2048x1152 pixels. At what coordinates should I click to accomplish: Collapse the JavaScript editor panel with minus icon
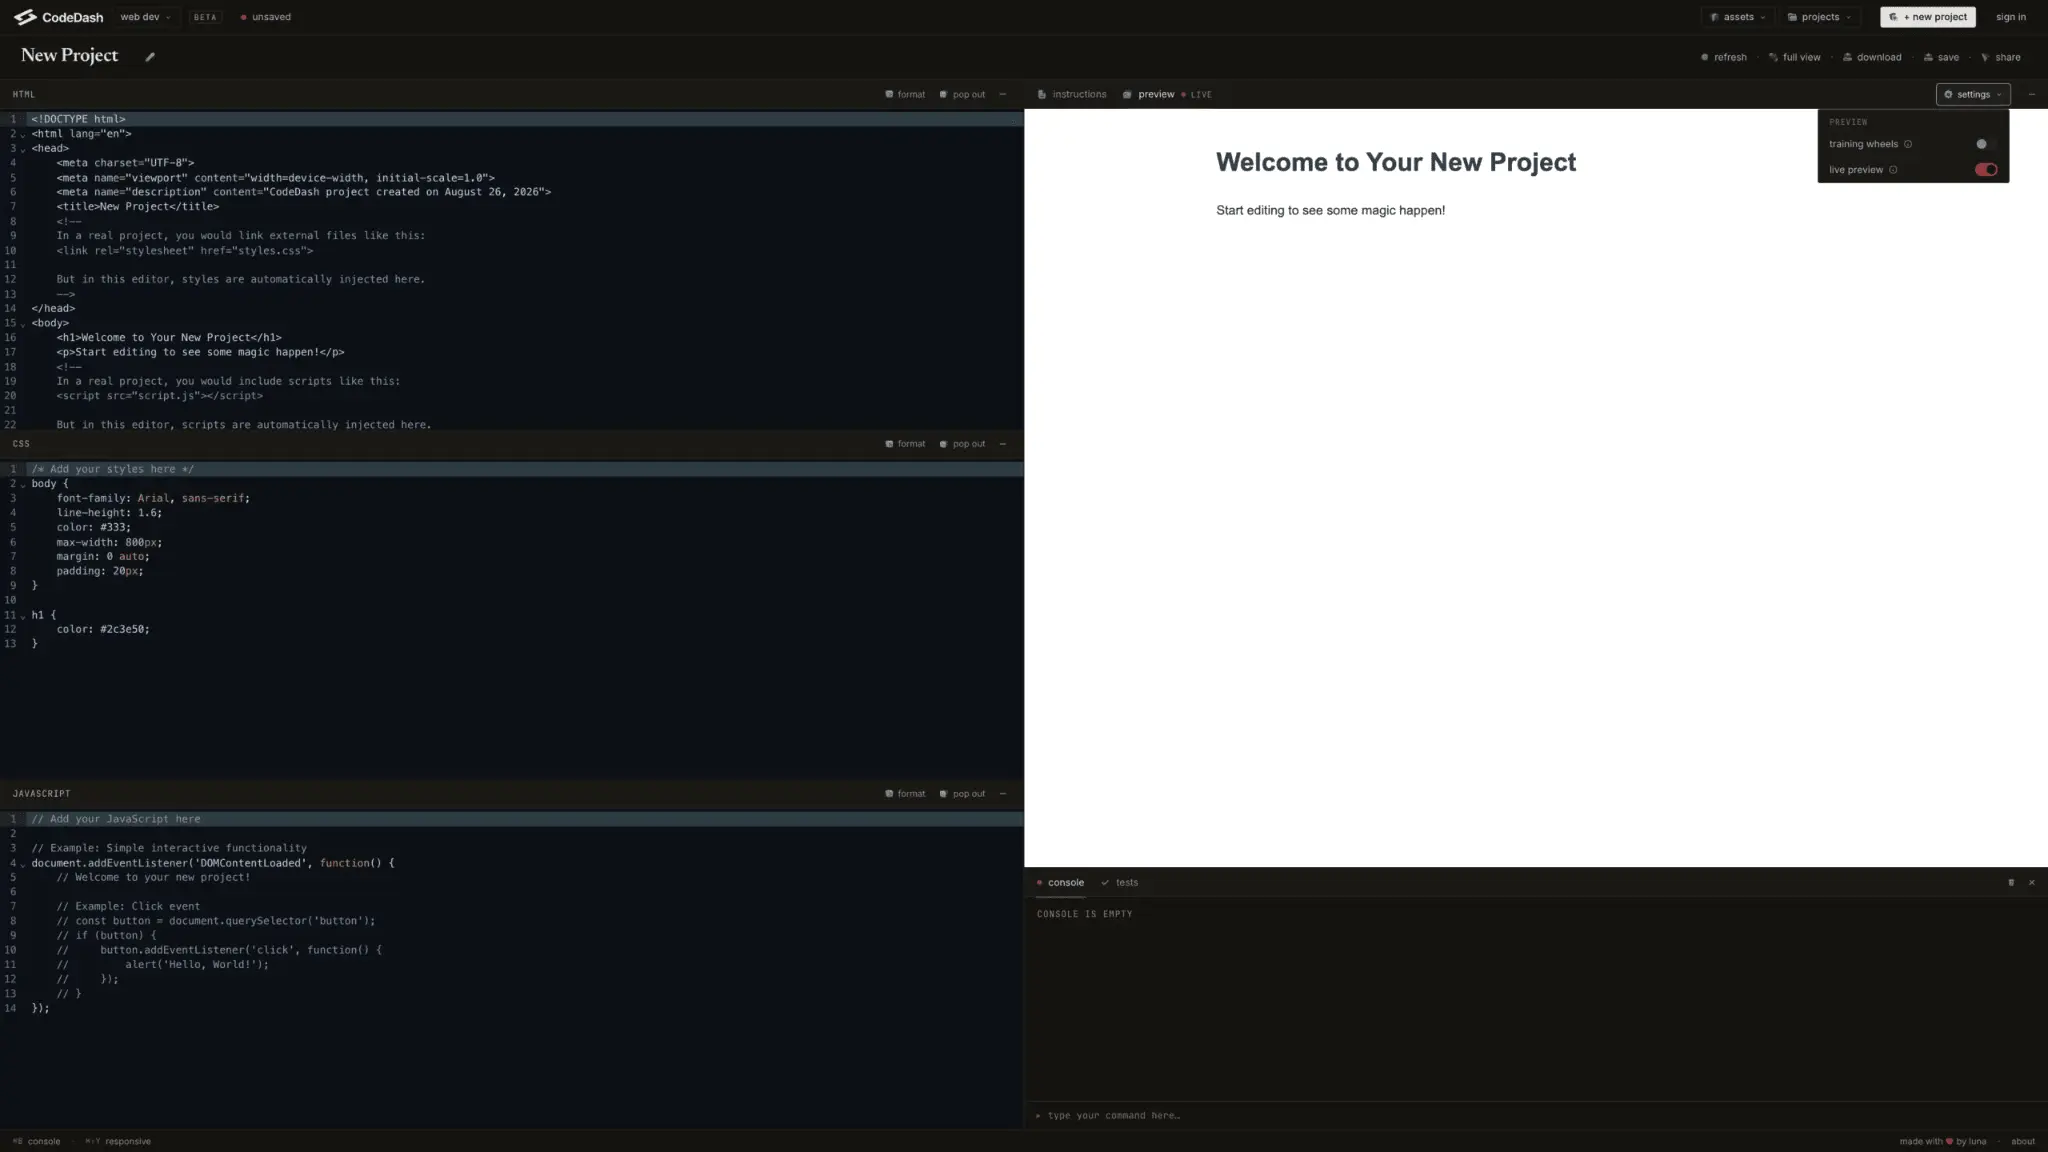[x=1003, y=794]
